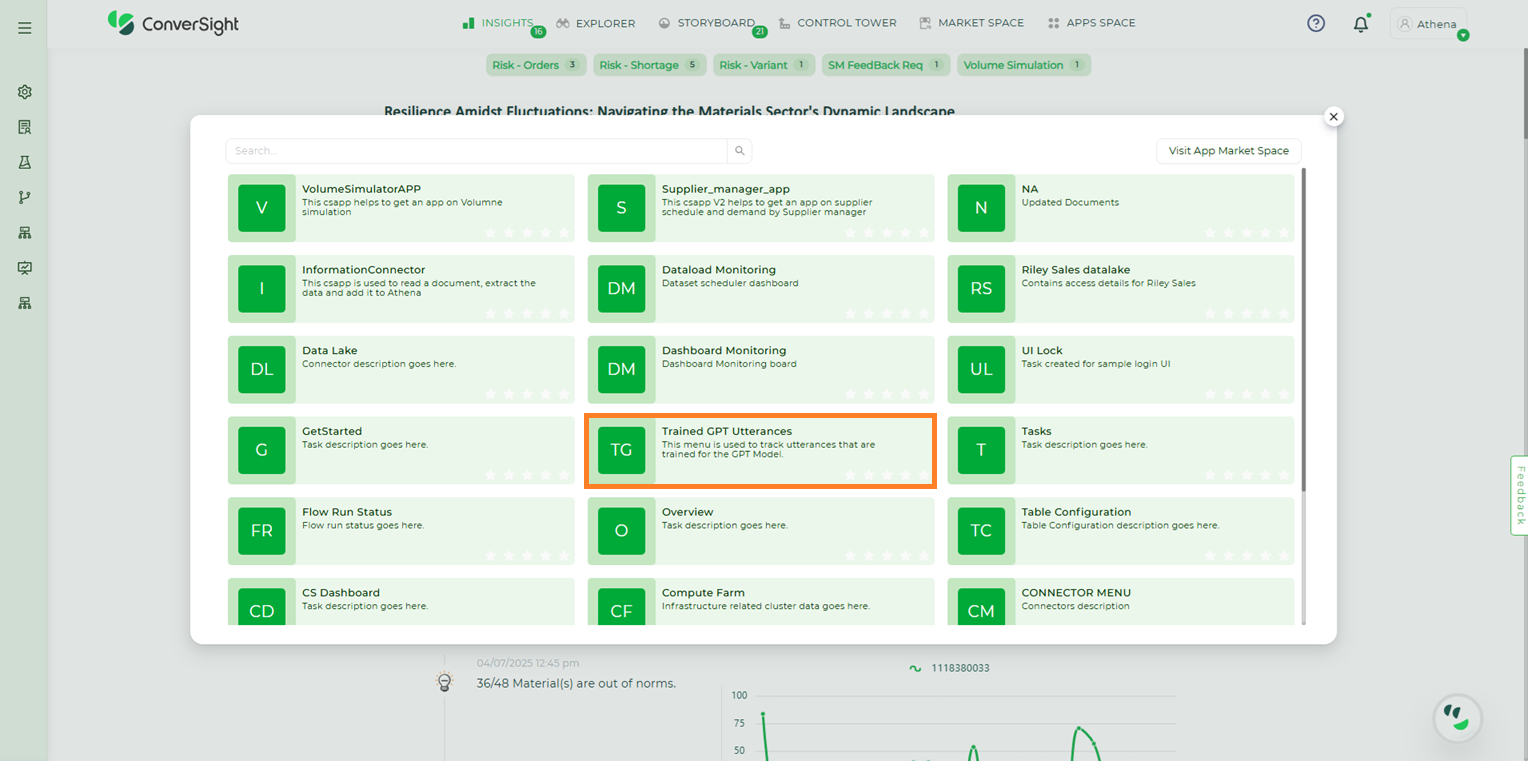Image resolution: width=1528 pixels, height=761 pixels.
Task: Click the I icon of InformationConnector
Action: [x=262, y=289]
